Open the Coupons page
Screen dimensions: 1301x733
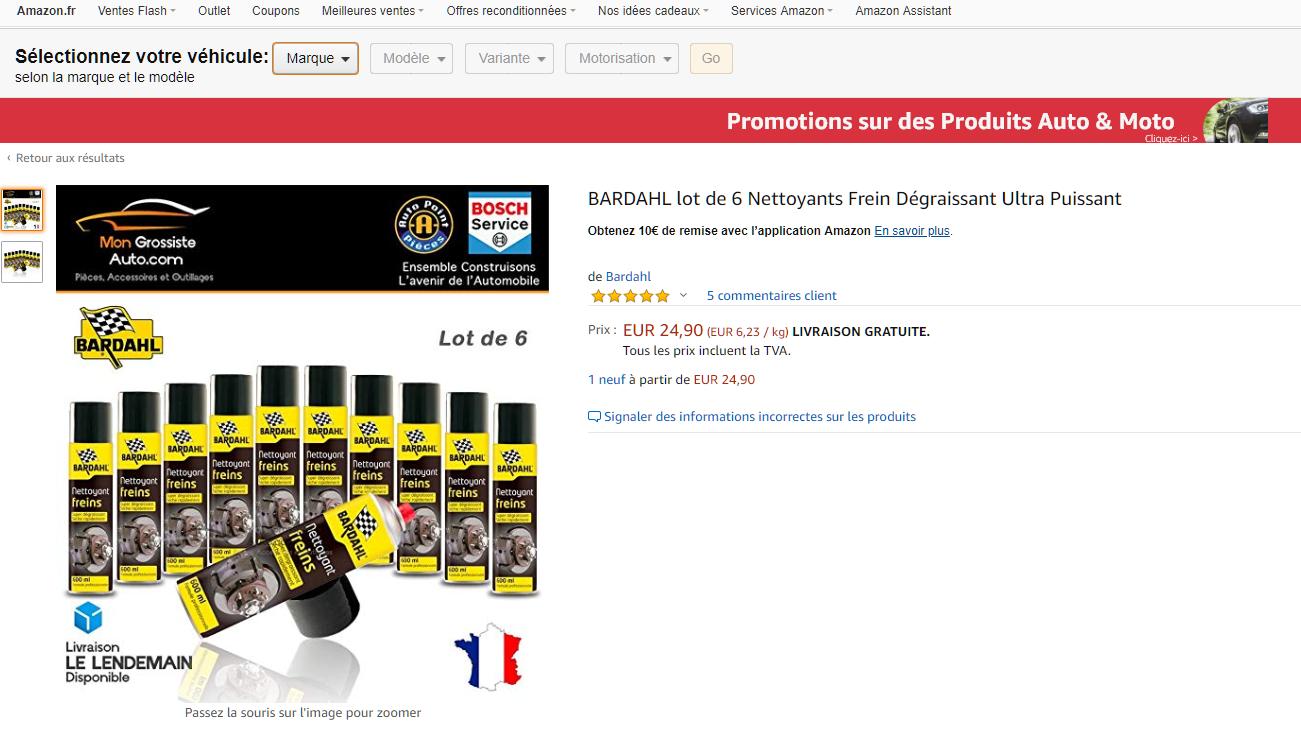(276, 11)
